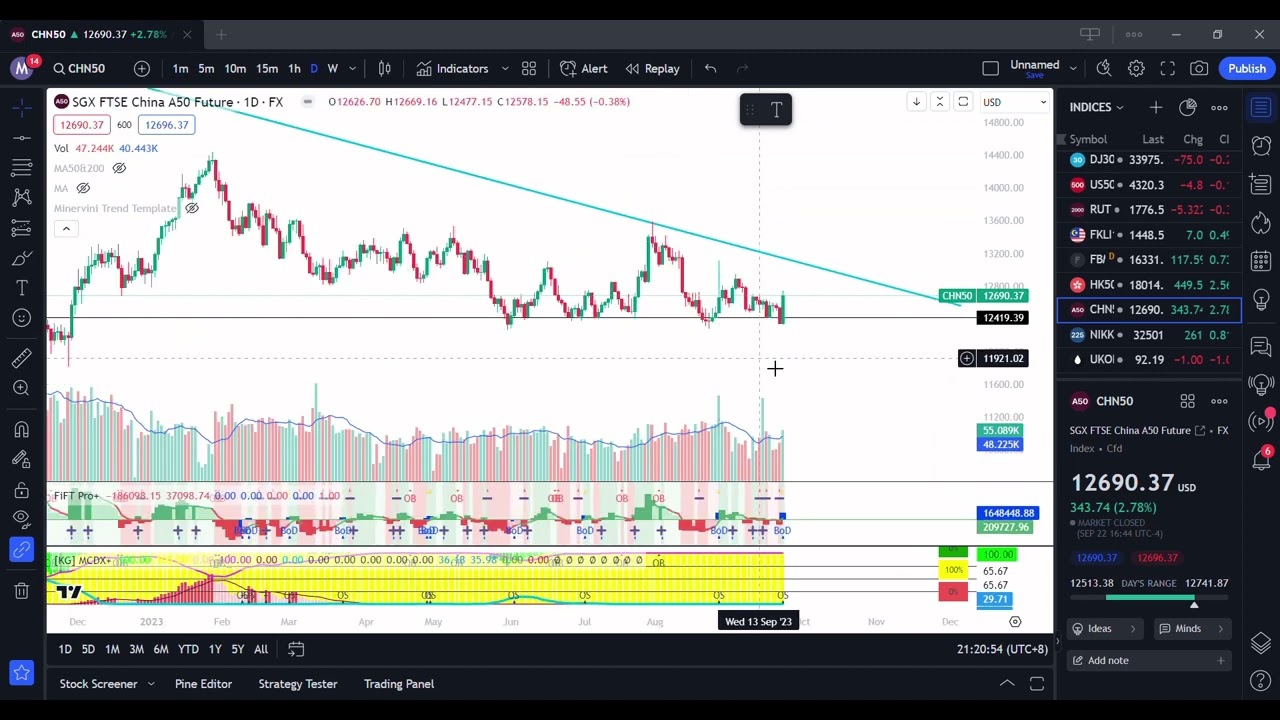Expand the indicators favorites dropdown arrow
The height and width of the screenshot is (720, 1280).
(504, 68)
